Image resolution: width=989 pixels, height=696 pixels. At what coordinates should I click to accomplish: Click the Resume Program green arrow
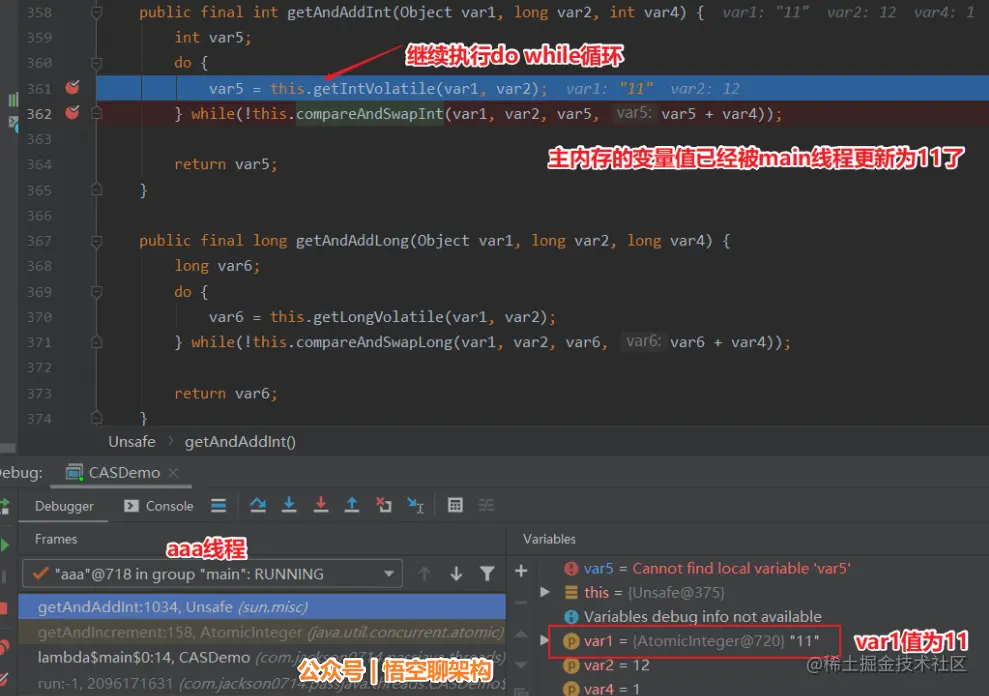[x=4, y=545]
